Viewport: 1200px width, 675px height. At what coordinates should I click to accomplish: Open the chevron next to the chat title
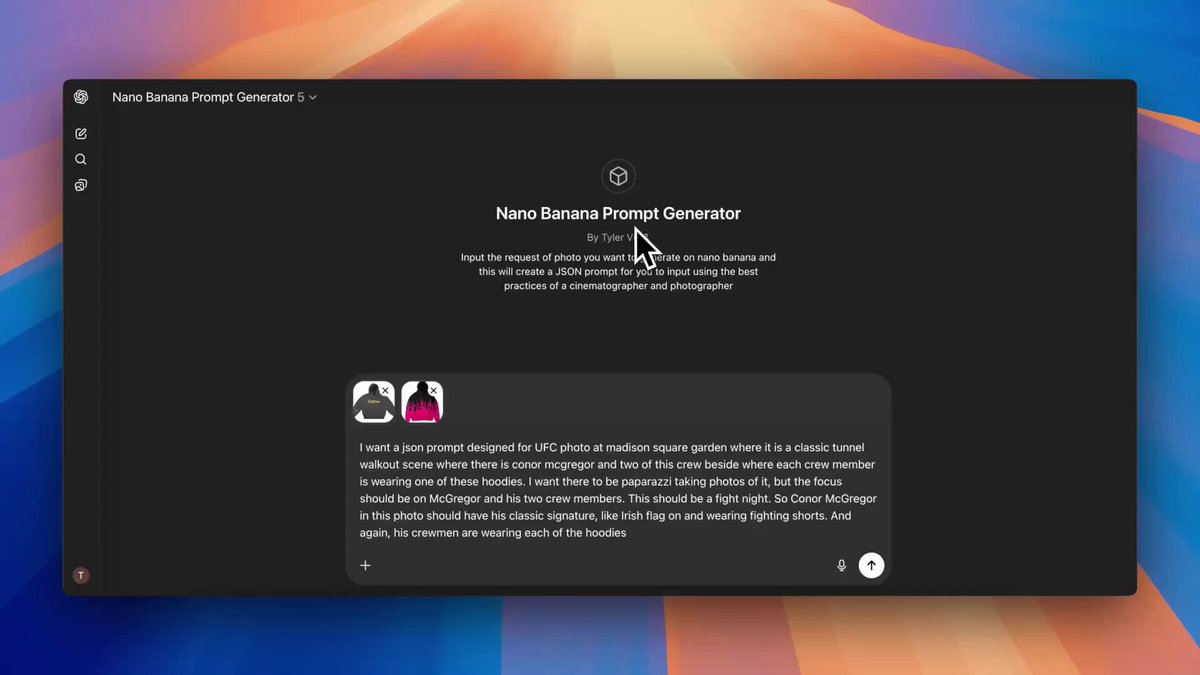click(311, 97)
